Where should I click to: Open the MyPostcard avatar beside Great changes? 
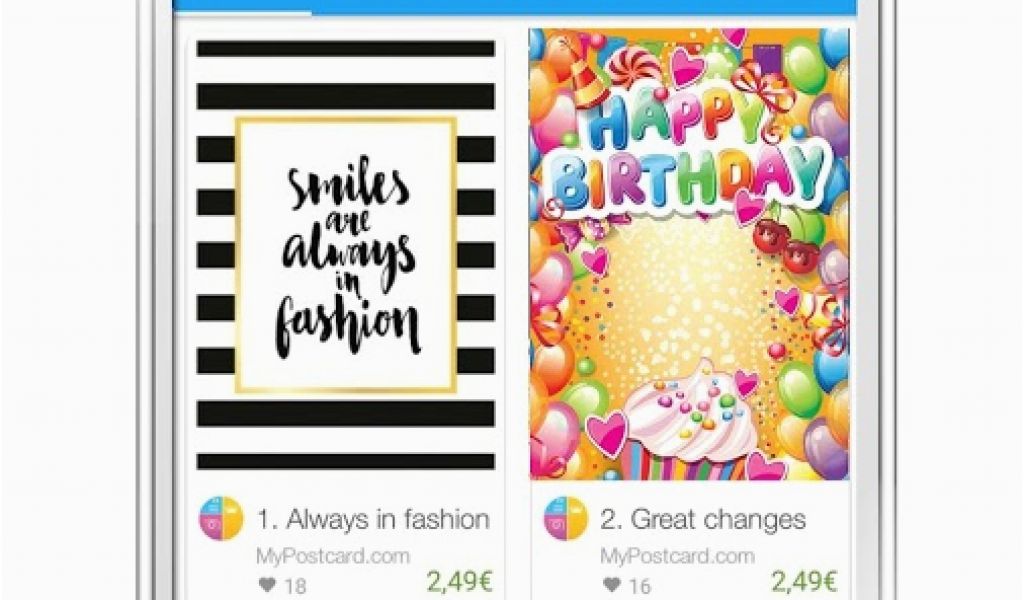click(x=566, y=518)
